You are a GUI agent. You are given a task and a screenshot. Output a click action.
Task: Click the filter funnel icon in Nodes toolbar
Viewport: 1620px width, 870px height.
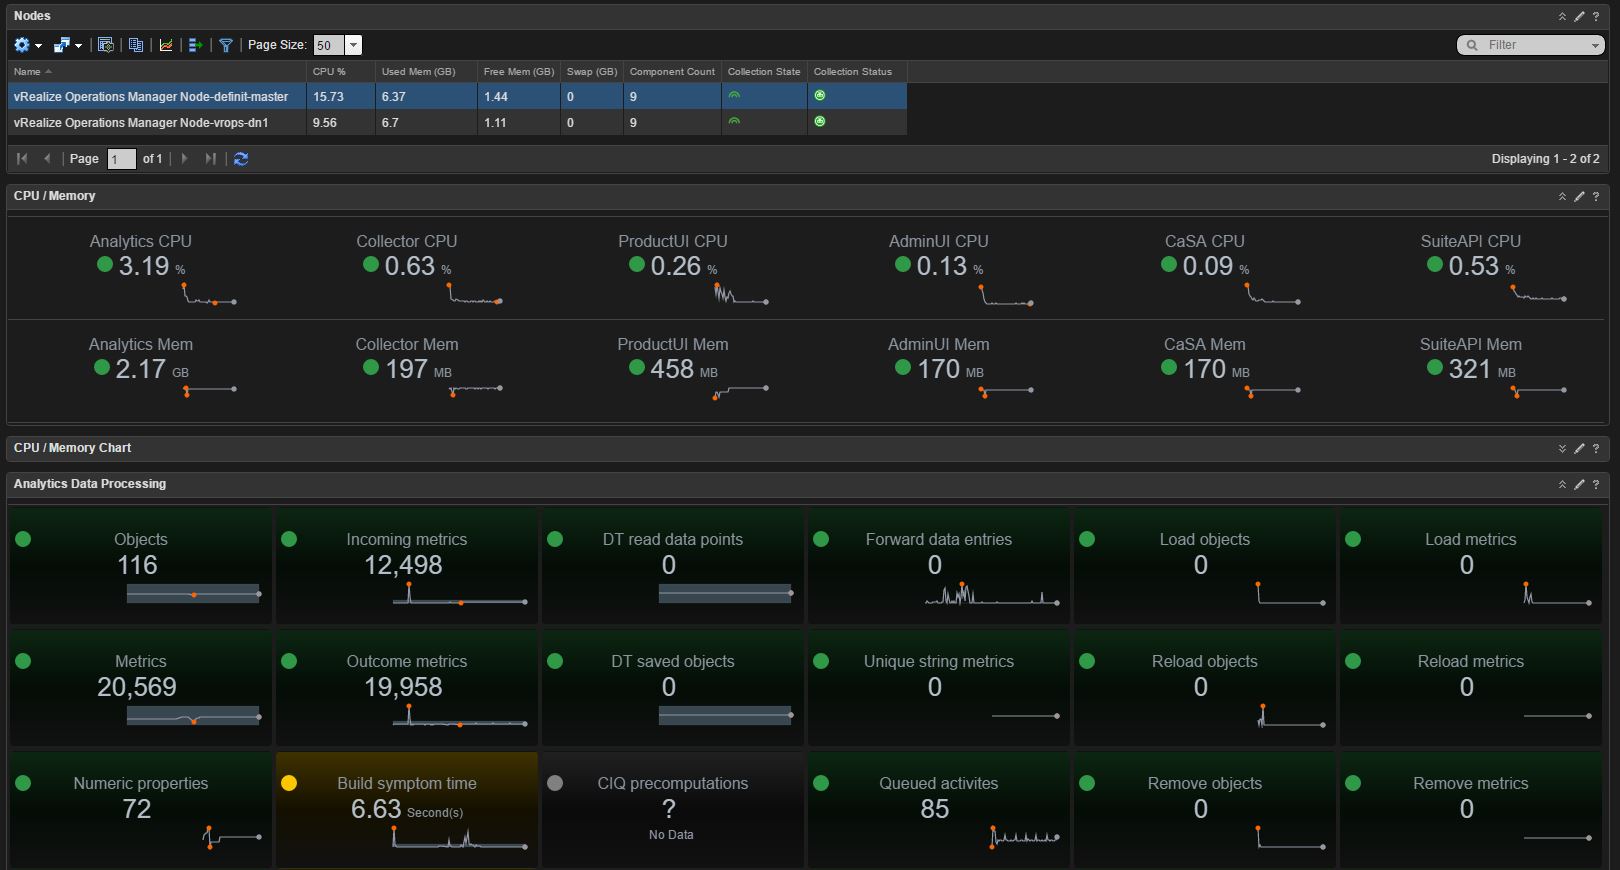pos(226,45)
